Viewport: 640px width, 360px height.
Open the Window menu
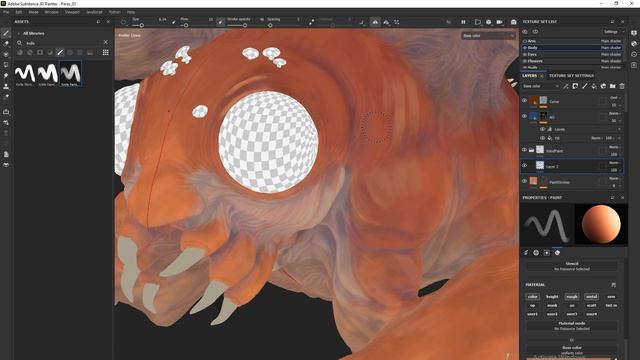click(x=51, y=12)
